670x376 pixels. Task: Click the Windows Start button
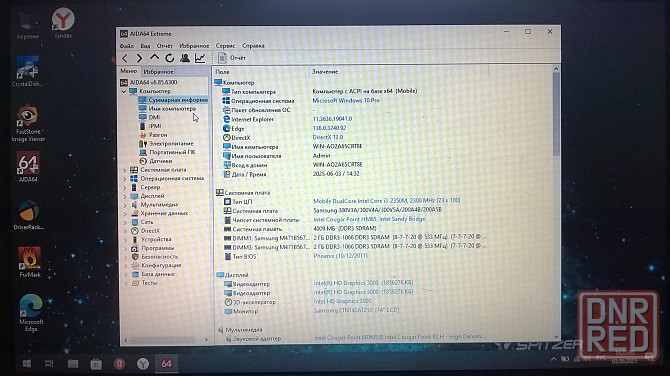[x=26, y=364]
